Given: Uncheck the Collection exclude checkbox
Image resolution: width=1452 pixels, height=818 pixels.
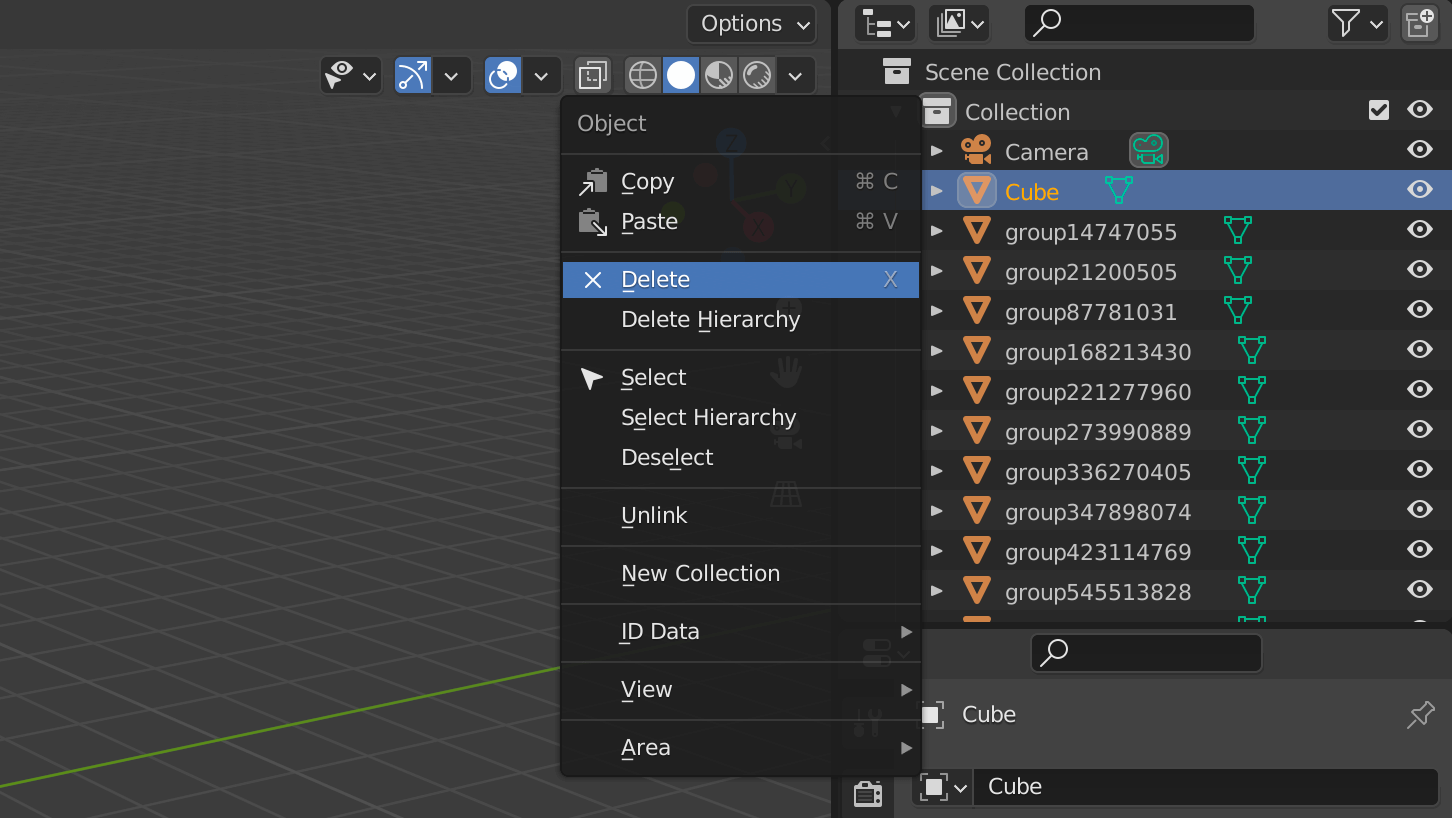Looking at the screenshot, I should pos(1379,110).
